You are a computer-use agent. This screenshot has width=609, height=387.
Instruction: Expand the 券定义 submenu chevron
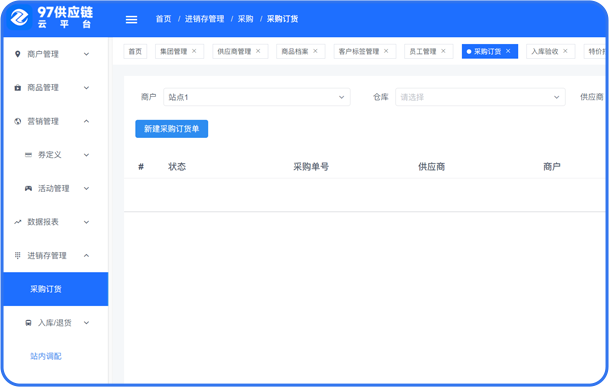click(x=87, y=155)
